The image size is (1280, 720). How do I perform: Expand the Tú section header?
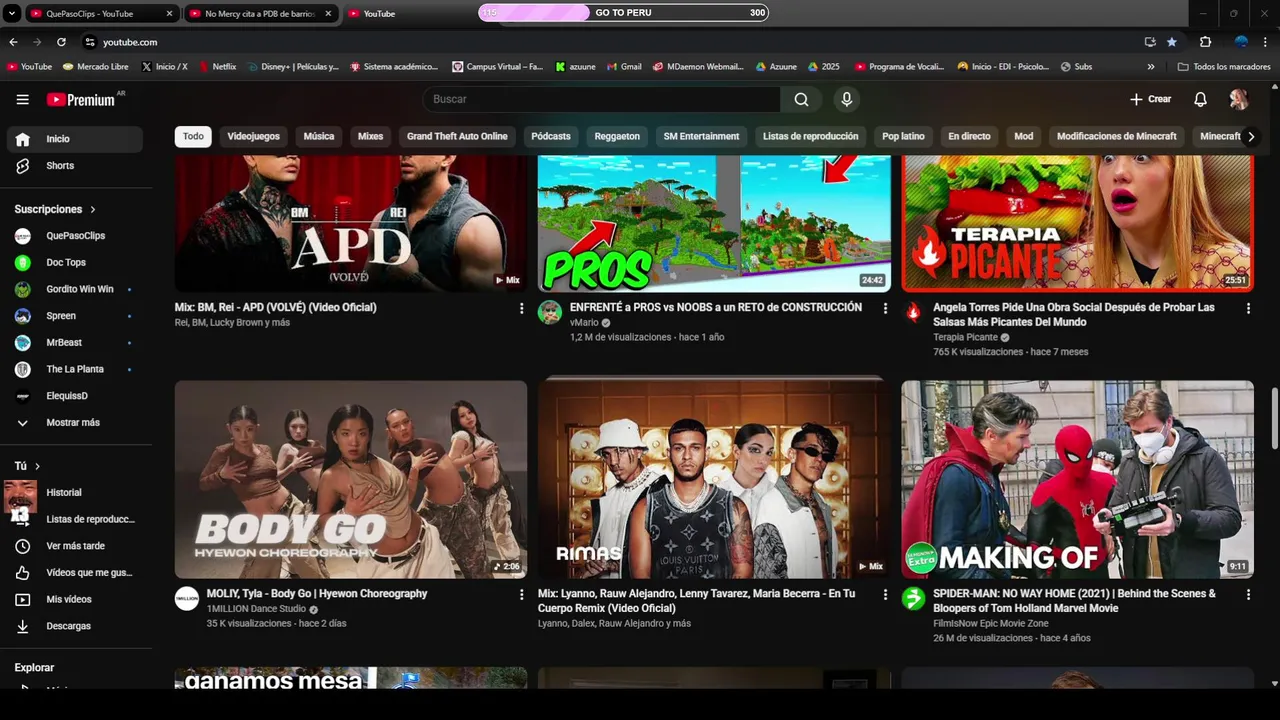click(x=27, y=466)
